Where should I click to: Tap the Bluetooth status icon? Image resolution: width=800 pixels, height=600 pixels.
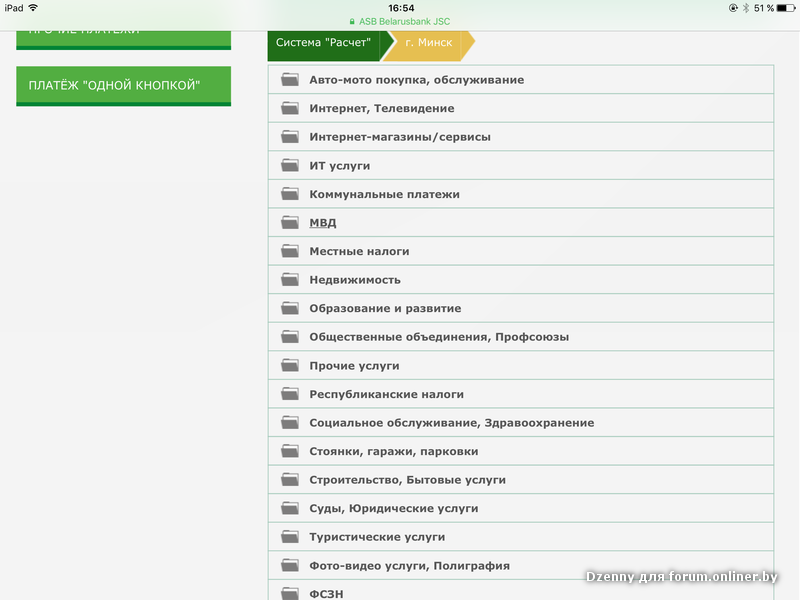click(745, 8)
